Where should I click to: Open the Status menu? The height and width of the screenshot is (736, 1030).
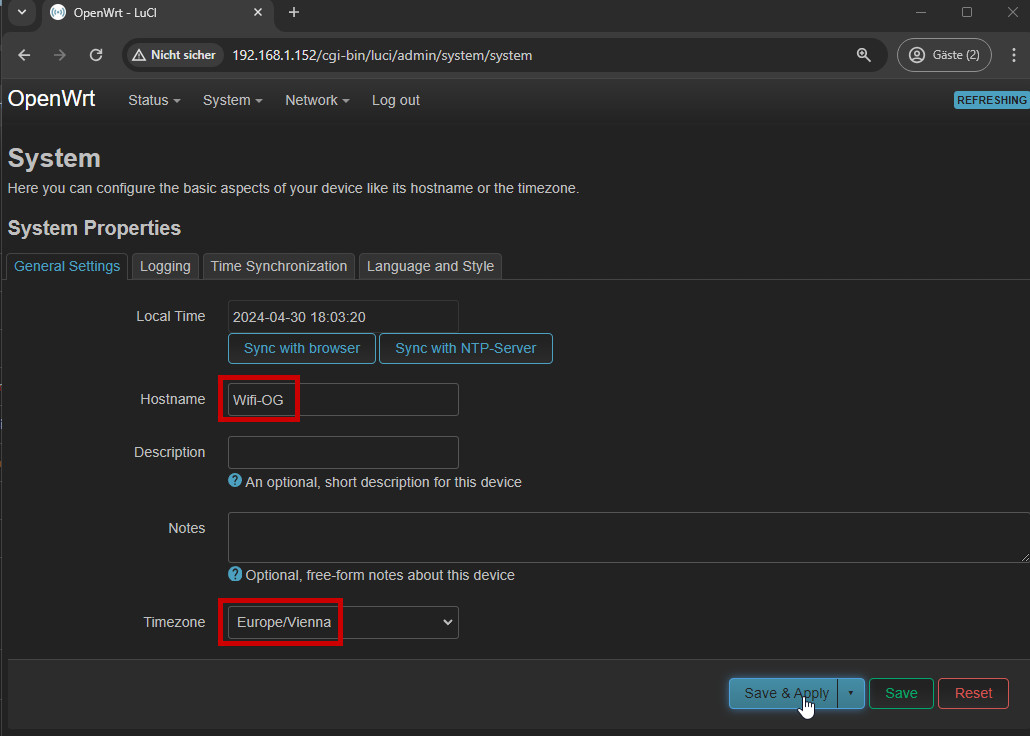(x=154, y=100)
